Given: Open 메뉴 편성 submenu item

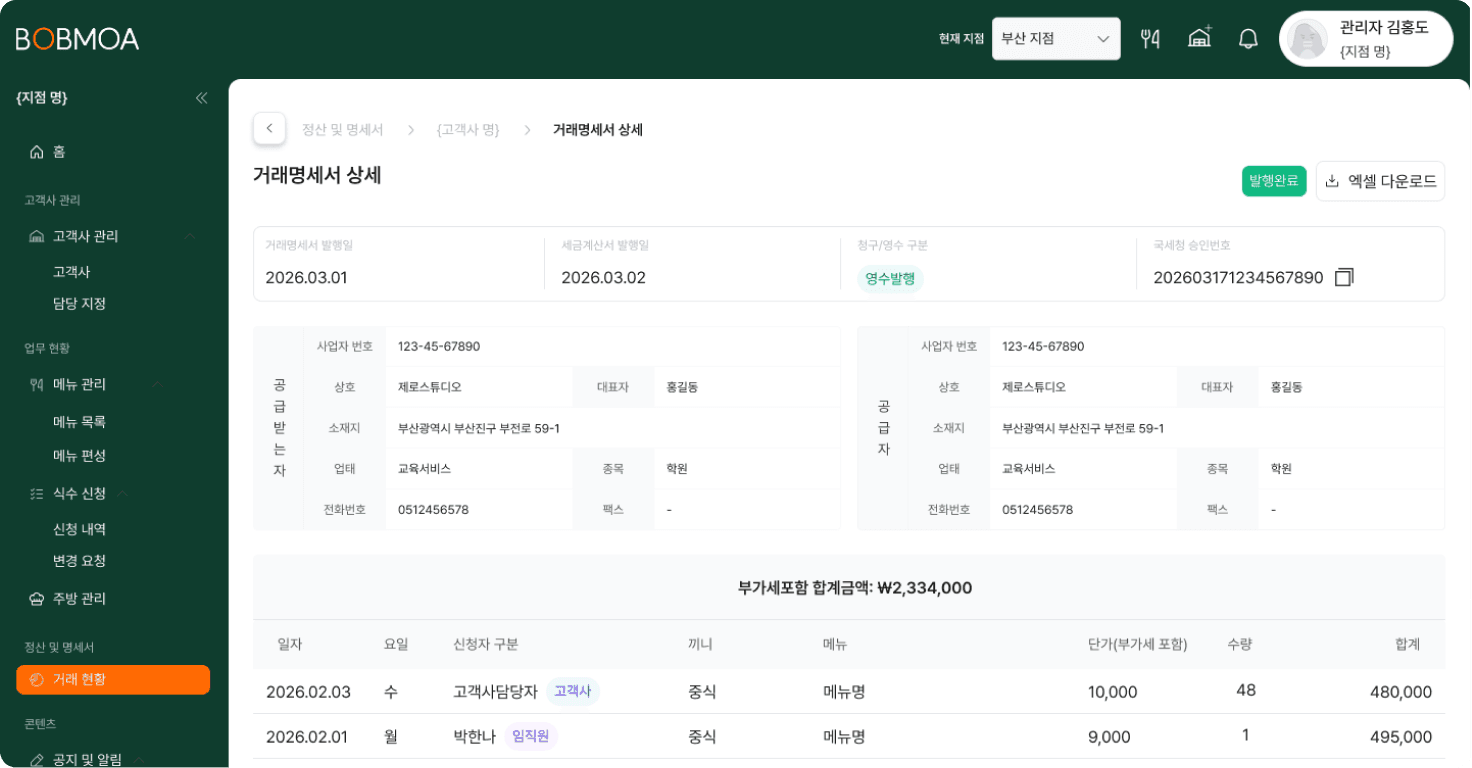Looking at the screenshot, I should tap(79, 456).
